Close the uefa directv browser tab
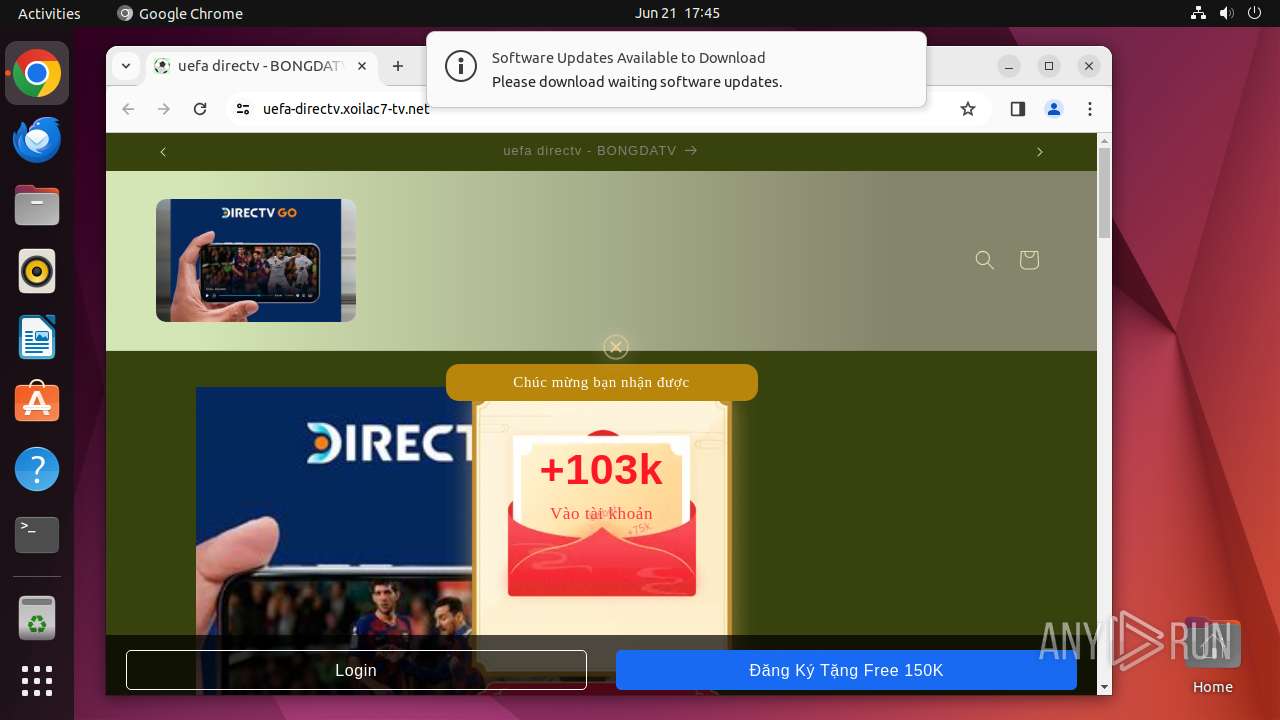The width and height of the screenshot is (1280, 720). 361,66
